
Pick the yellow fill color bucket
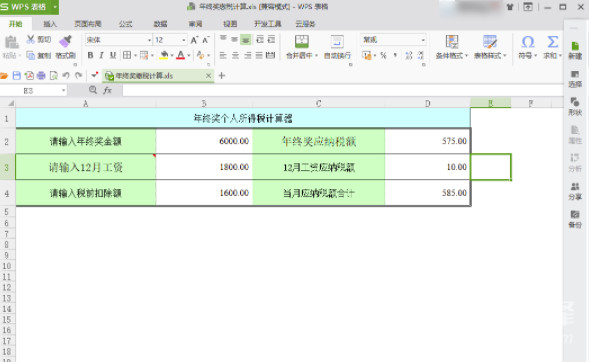(164, 55)
